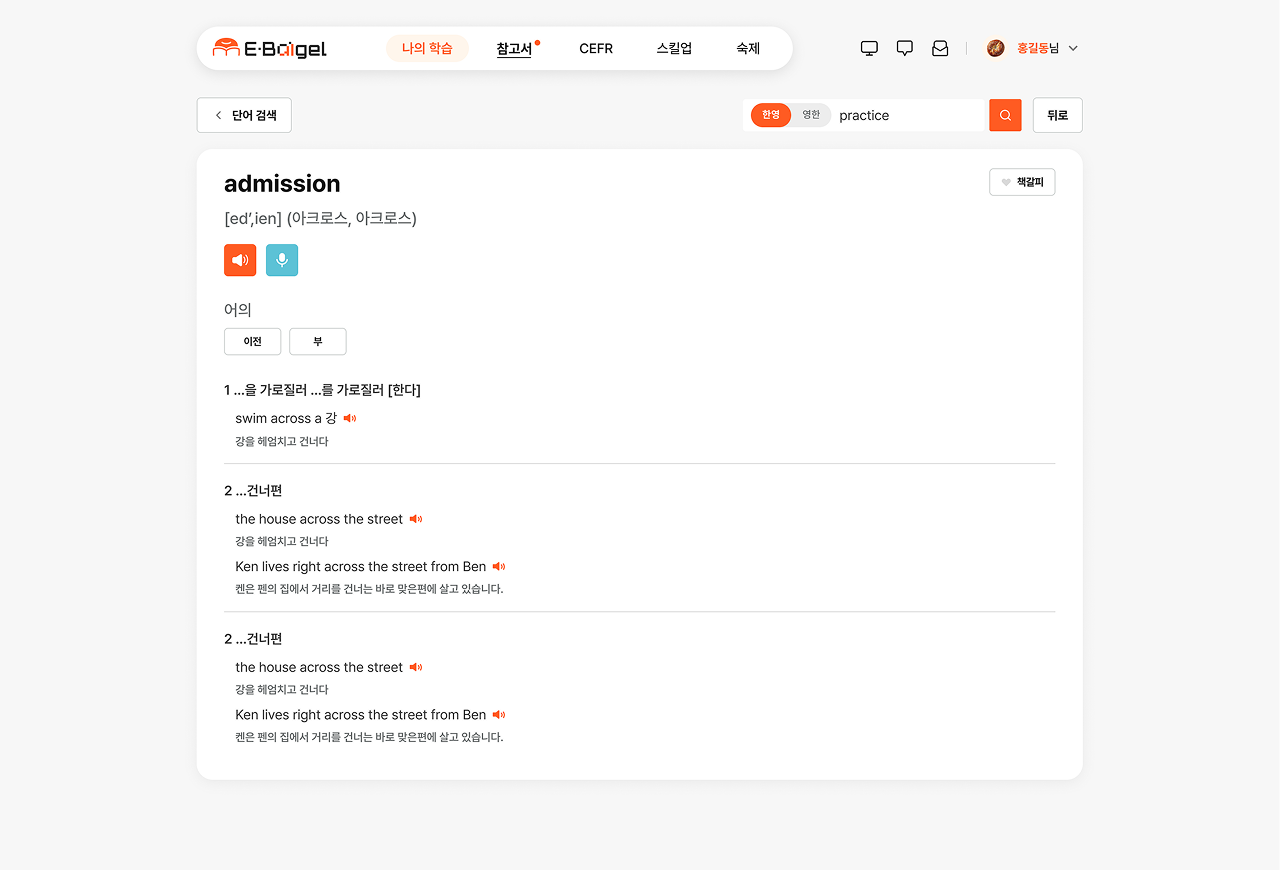Open the mail inbox icon
The image size is (1280, 870).
point(940,48)
